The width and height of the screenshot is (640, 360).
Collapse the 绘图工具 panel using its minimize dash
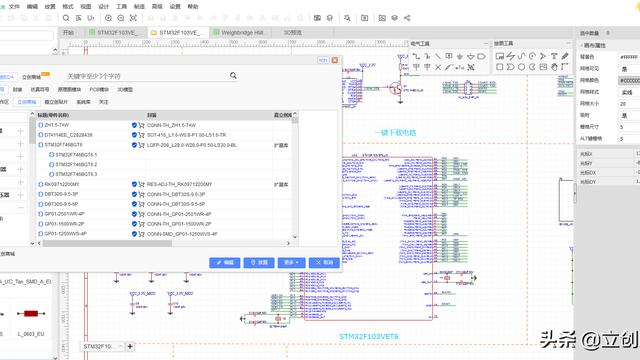(x=568, y=43)
